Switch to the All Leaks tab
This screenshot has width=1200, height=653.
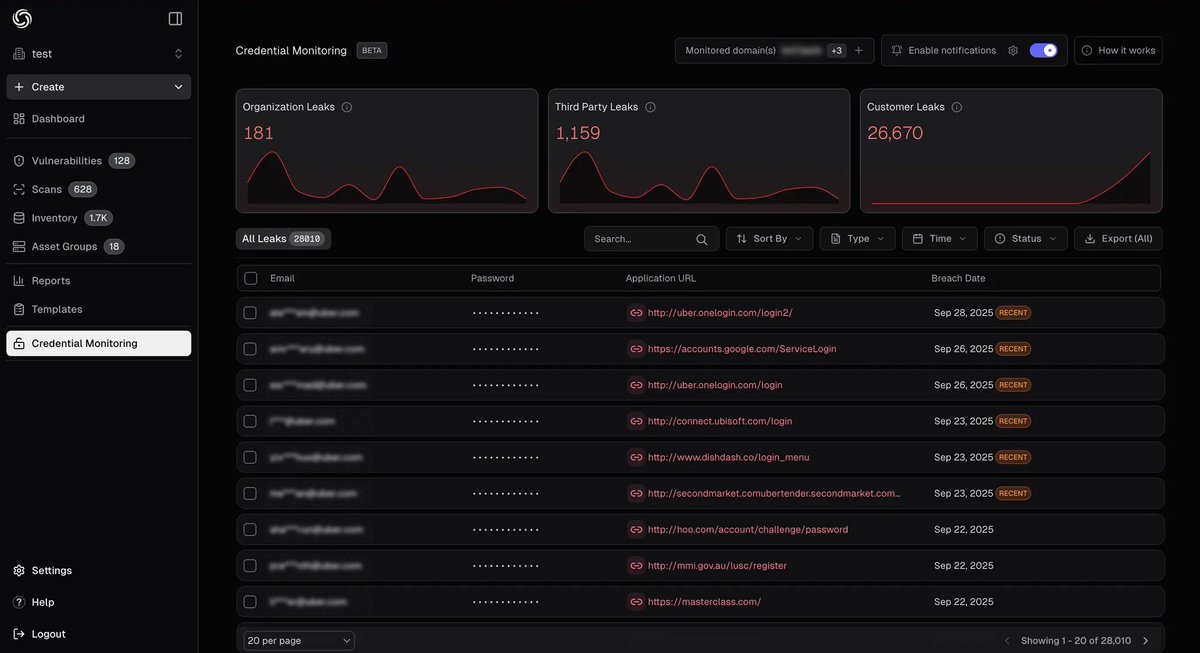tap(283, 238)
